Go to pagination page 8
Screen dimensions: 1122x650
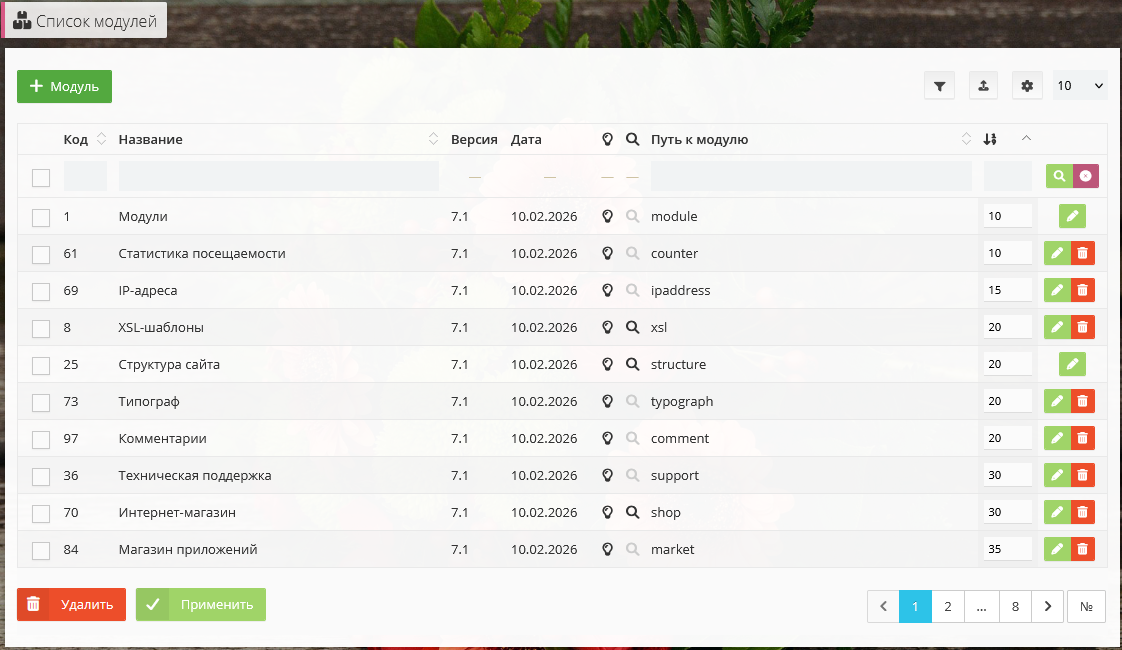click(x=1015, y=607)
